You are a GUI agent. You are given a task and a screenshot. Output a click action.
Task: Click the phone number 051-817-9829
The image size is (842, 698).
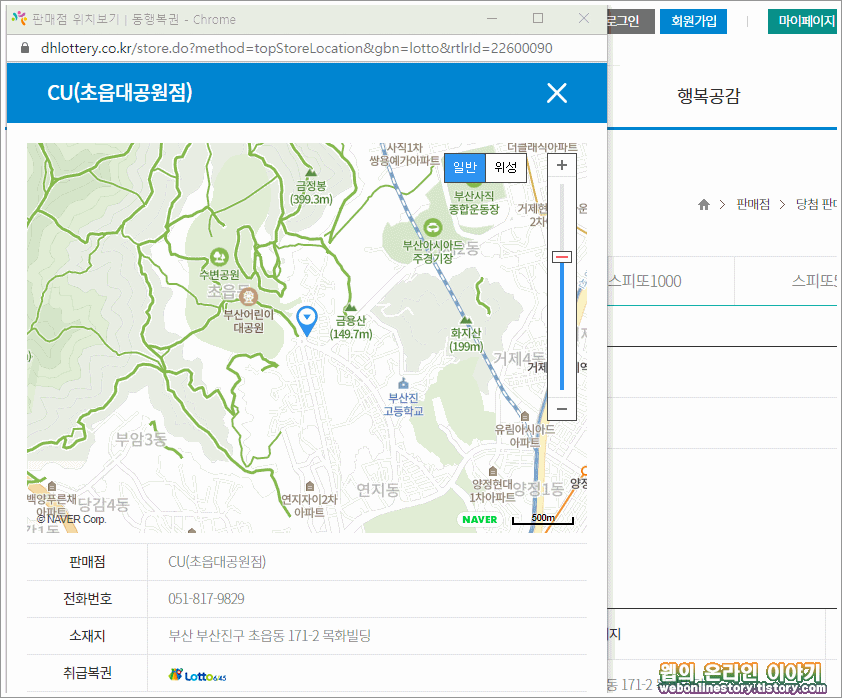click(x=206, y=599)
